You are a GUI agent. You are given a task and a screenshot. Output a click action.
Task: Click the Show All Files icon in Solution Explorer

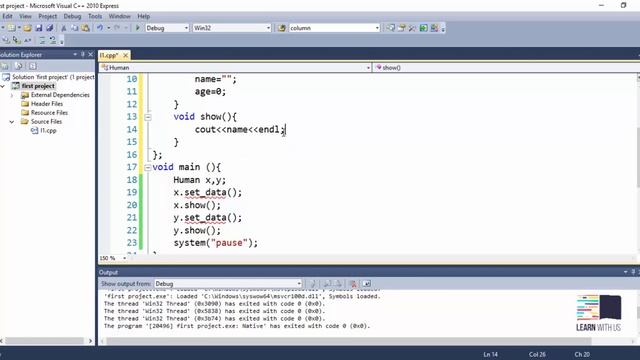point(18,66)
